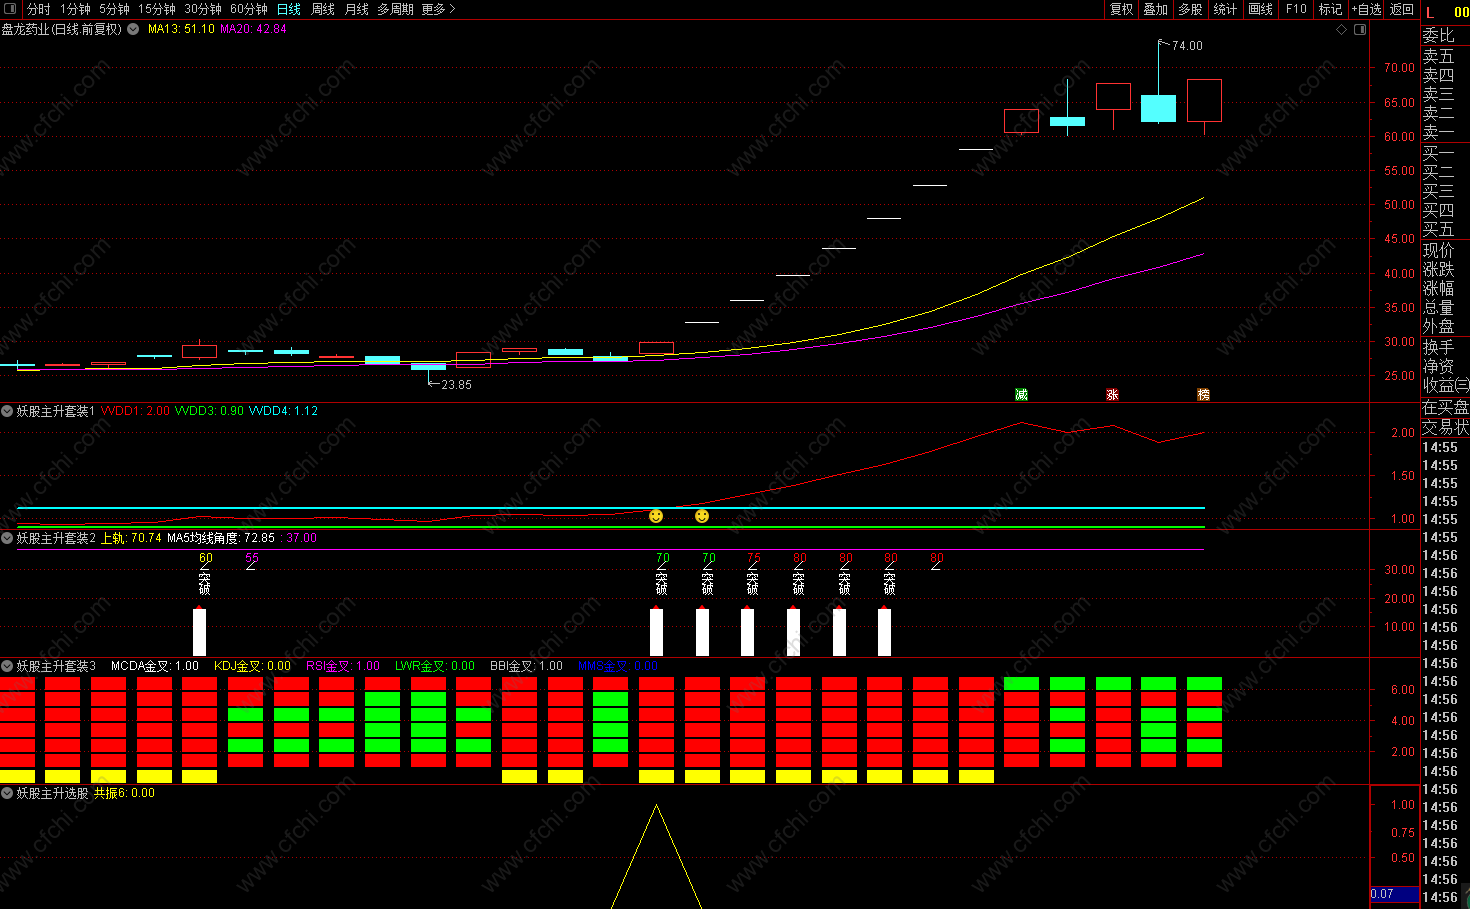
Task: Click the green 减 event marker
Action: click(x=1021, y=395)
